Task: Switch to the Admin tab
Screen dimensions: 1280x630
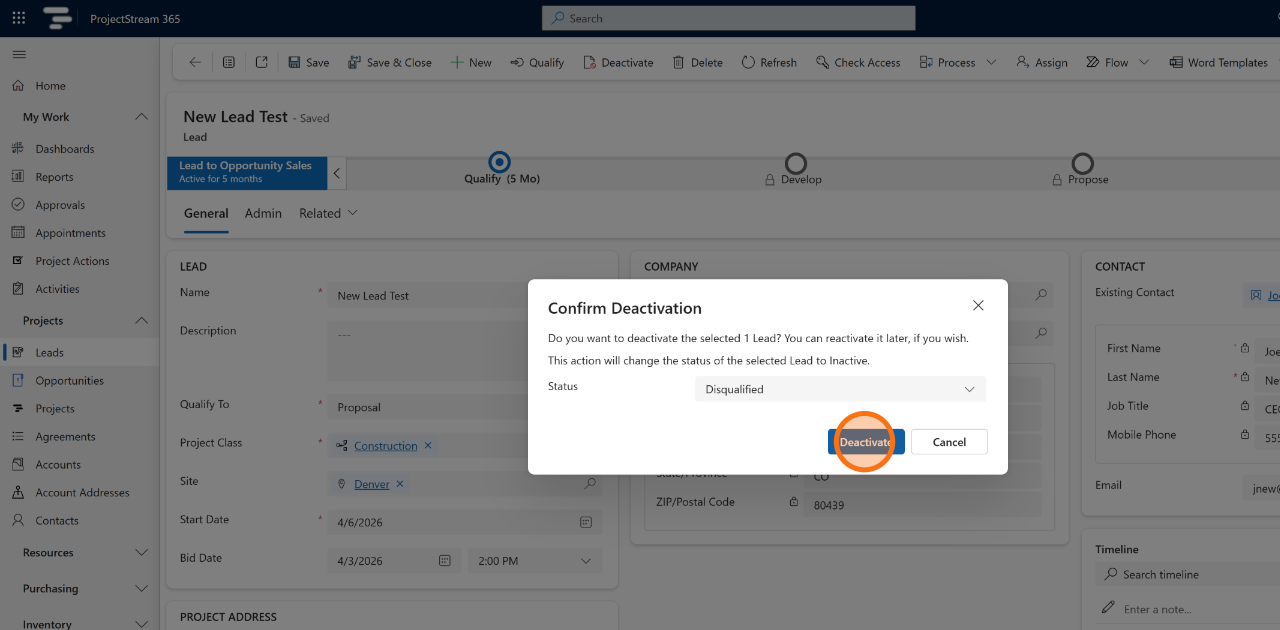Action: pyautogui.click(x=263, y=213)
